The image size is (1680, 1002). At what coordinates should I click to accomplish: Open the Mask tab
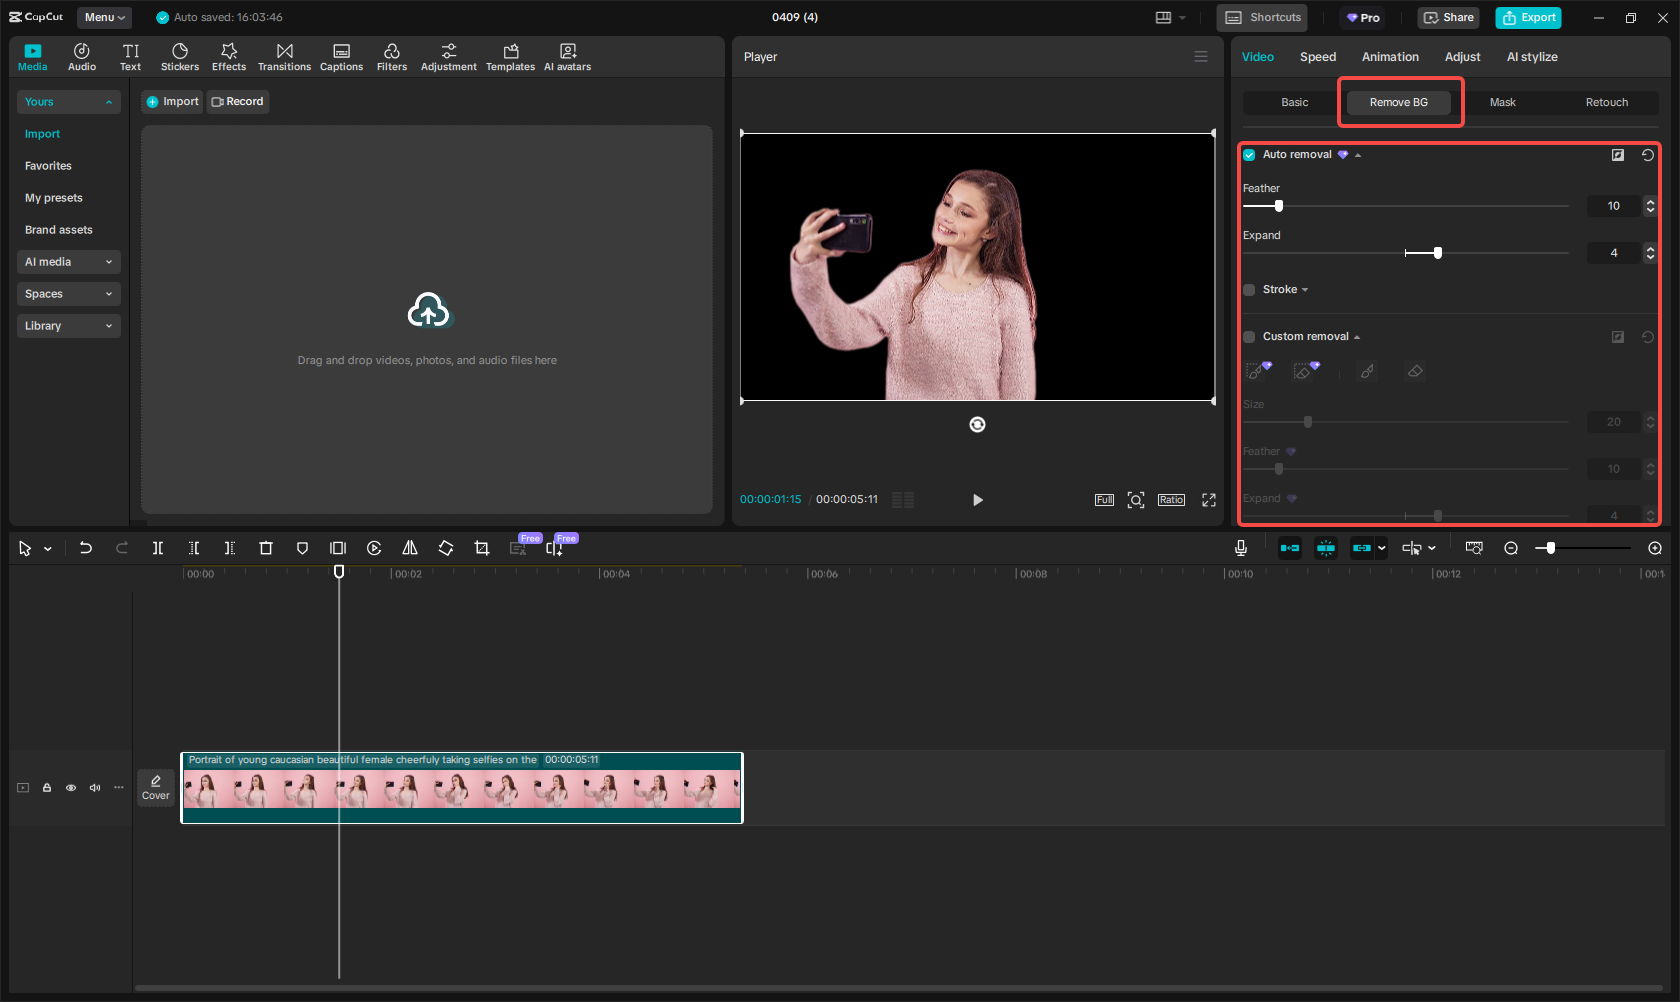point(1502,102)
